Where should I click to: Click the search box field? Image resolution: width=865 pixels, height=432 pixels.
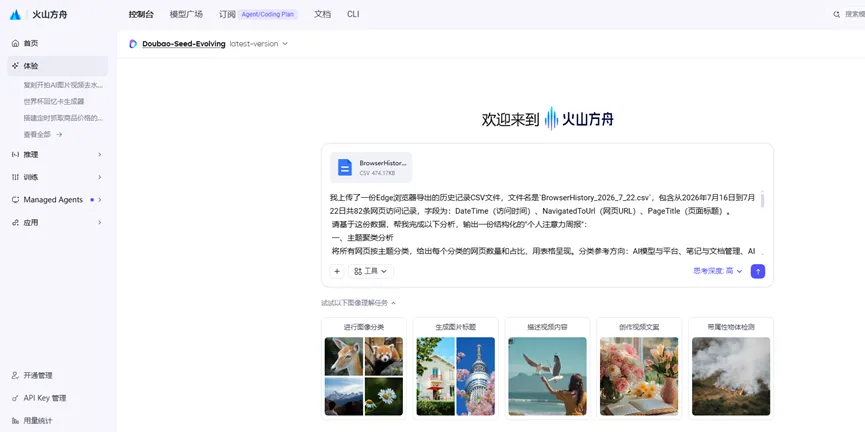click(848, 14)
